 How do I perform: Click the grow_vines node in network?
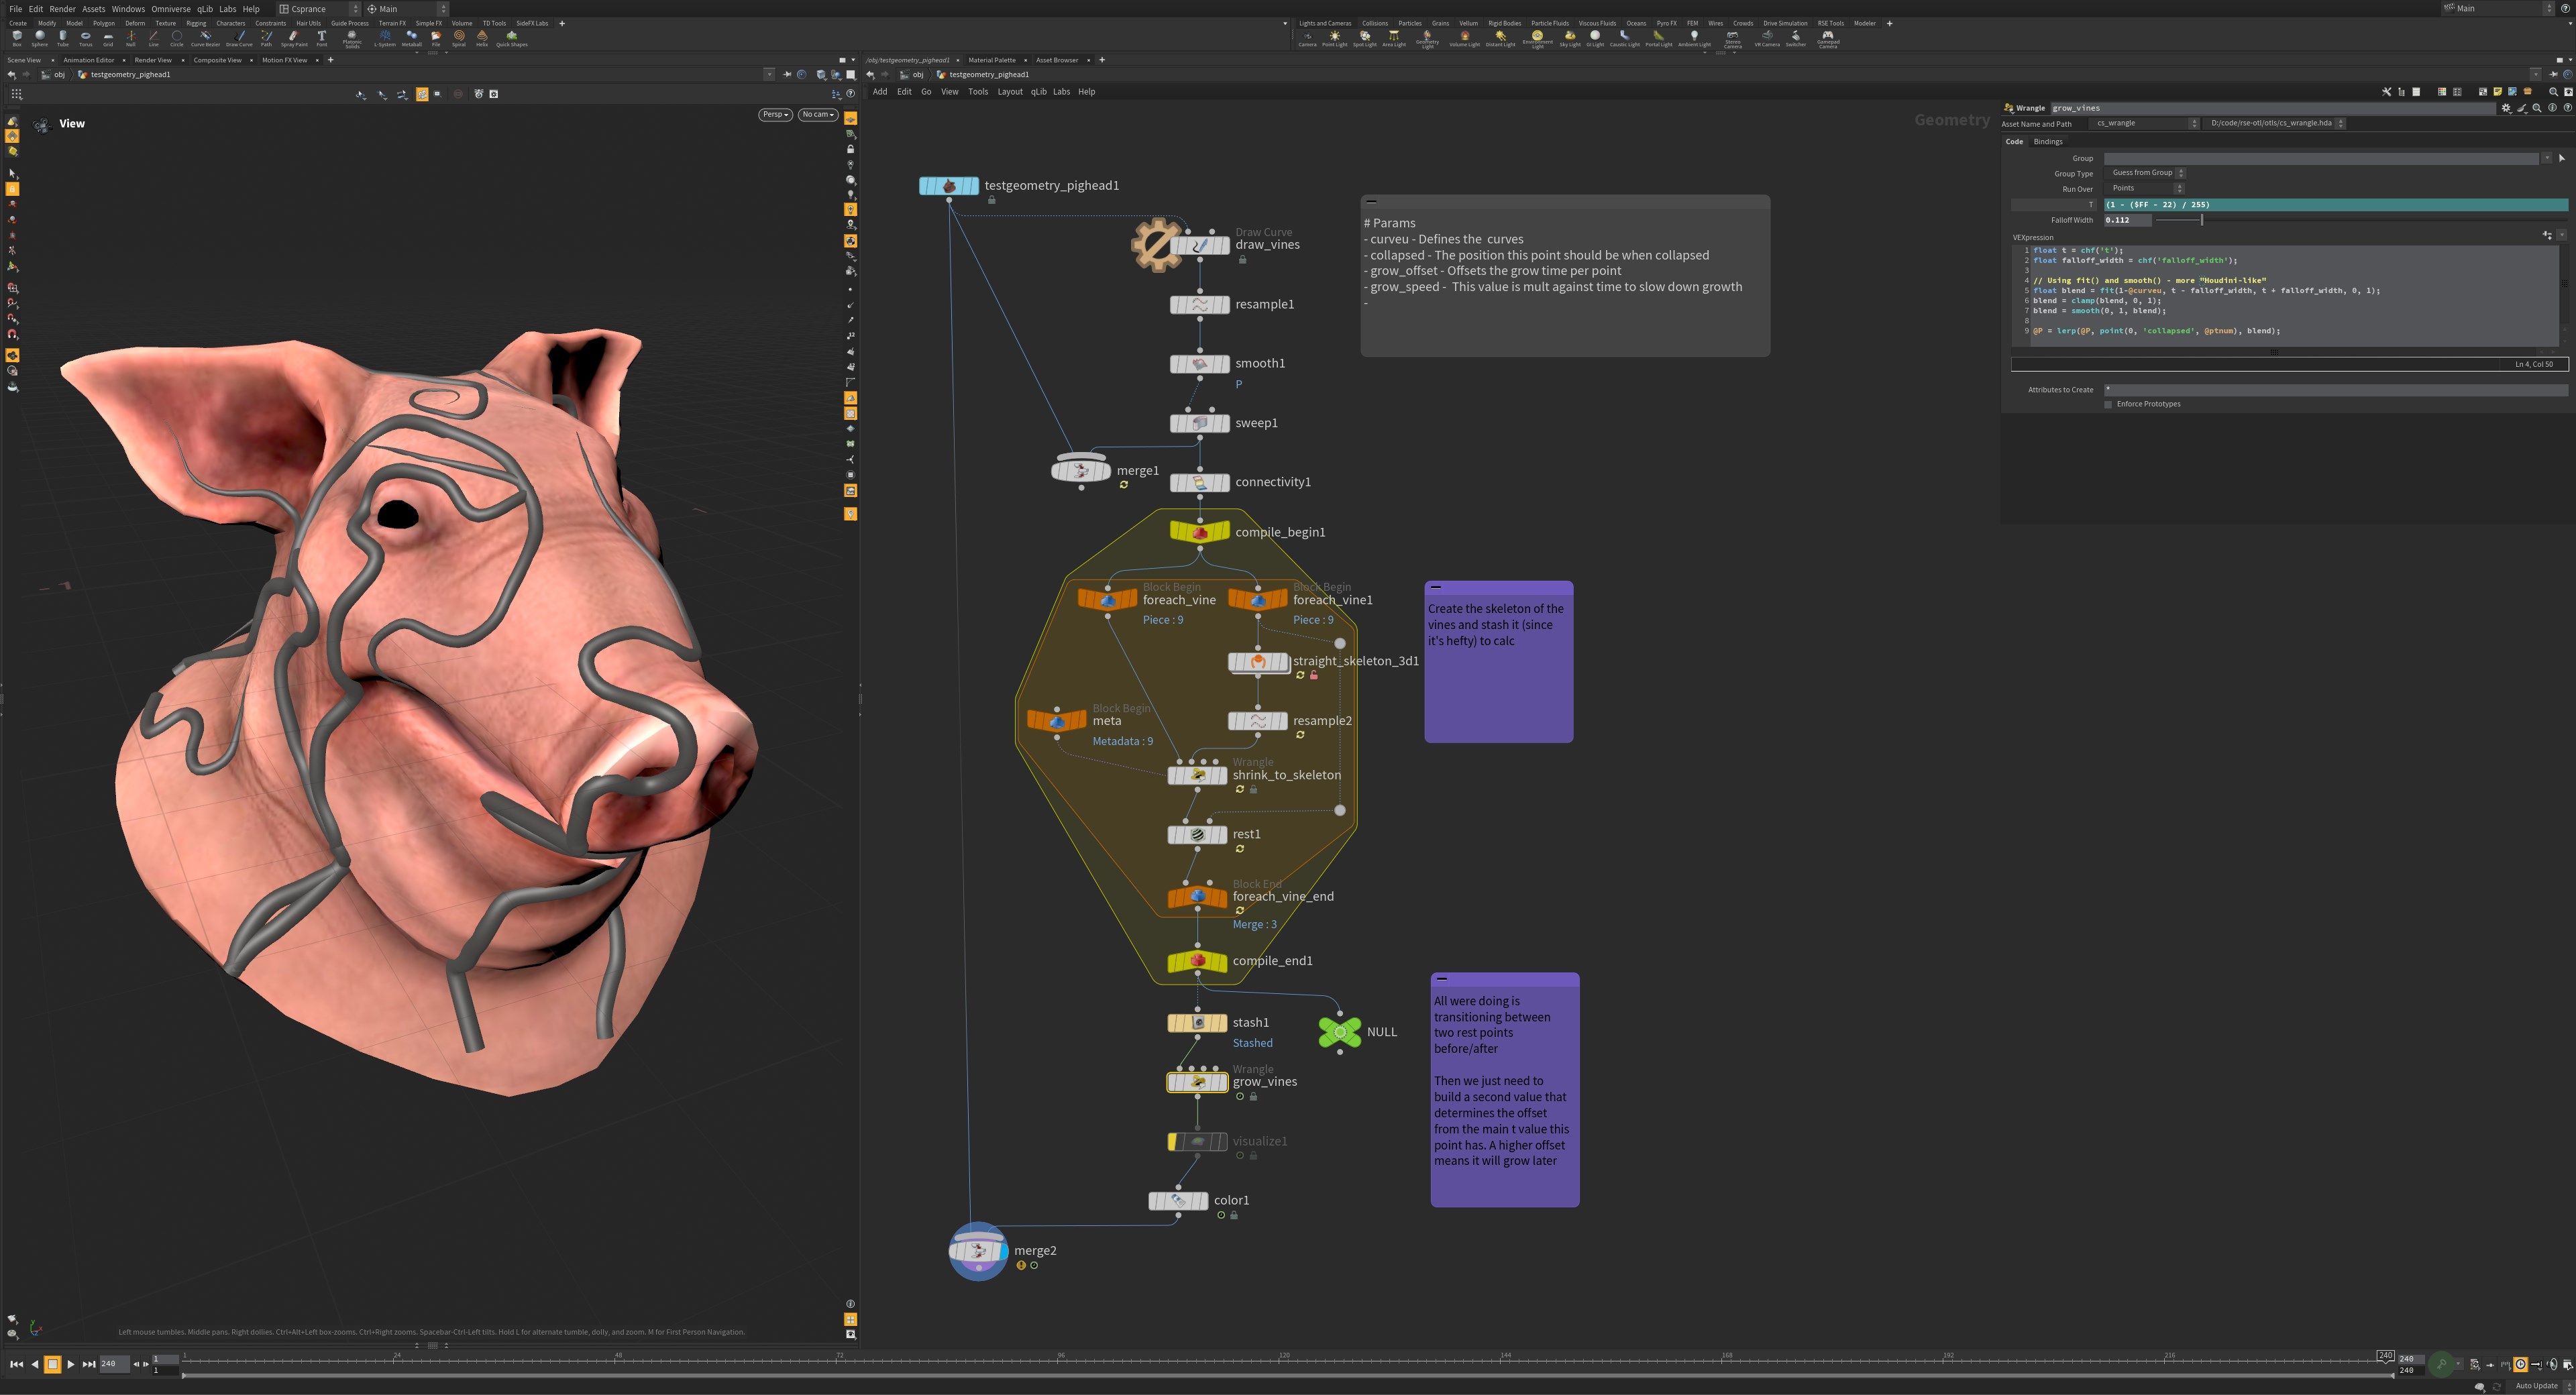click(x=1197, y=1082)
